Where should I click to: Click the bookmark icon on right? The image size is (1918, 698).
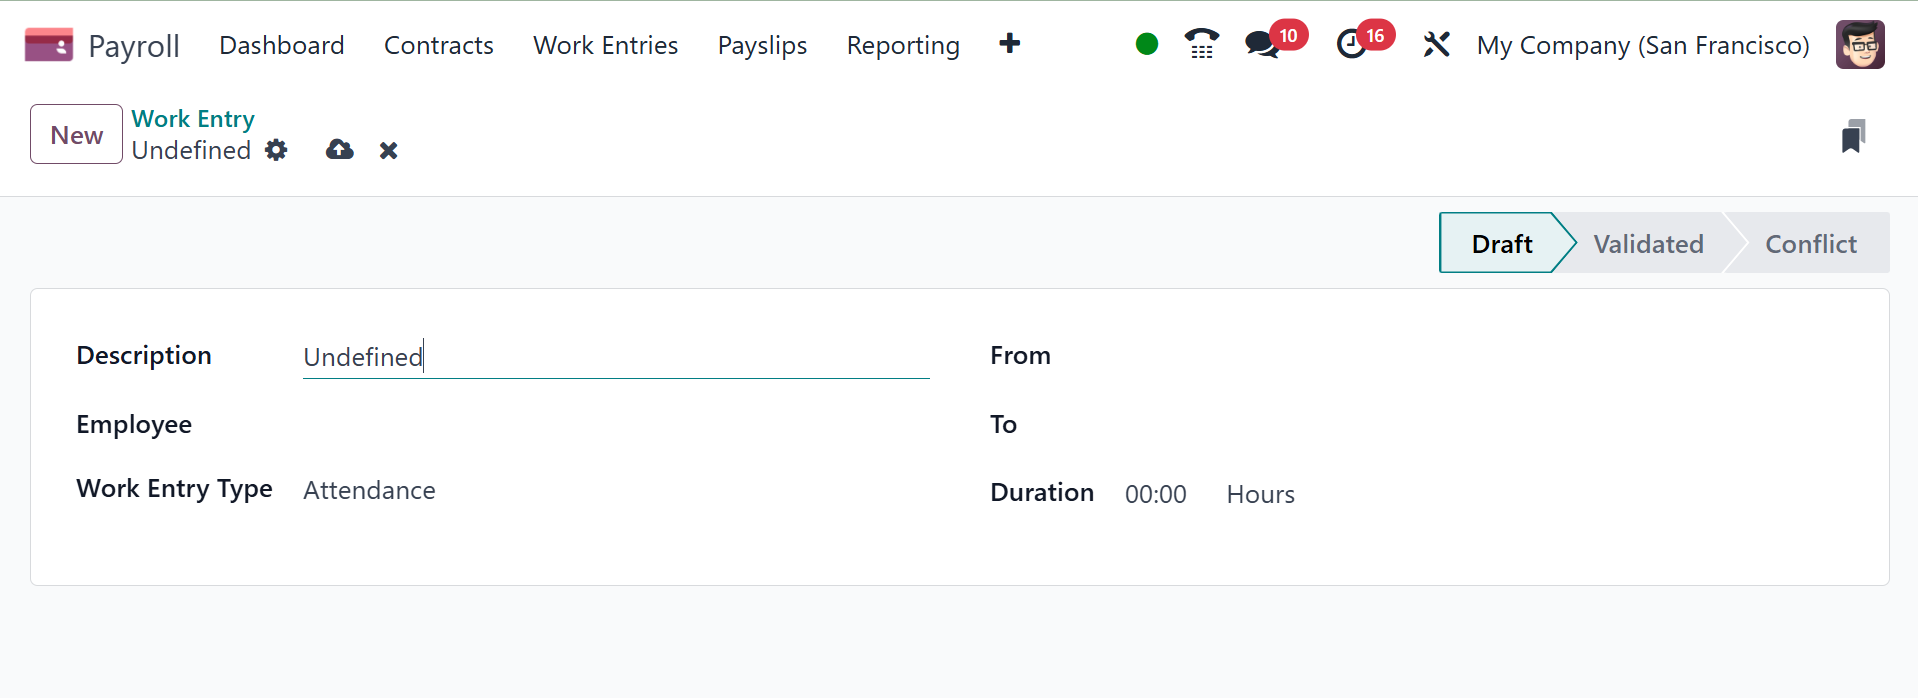pyautogui.click(x=1853, y=136)
